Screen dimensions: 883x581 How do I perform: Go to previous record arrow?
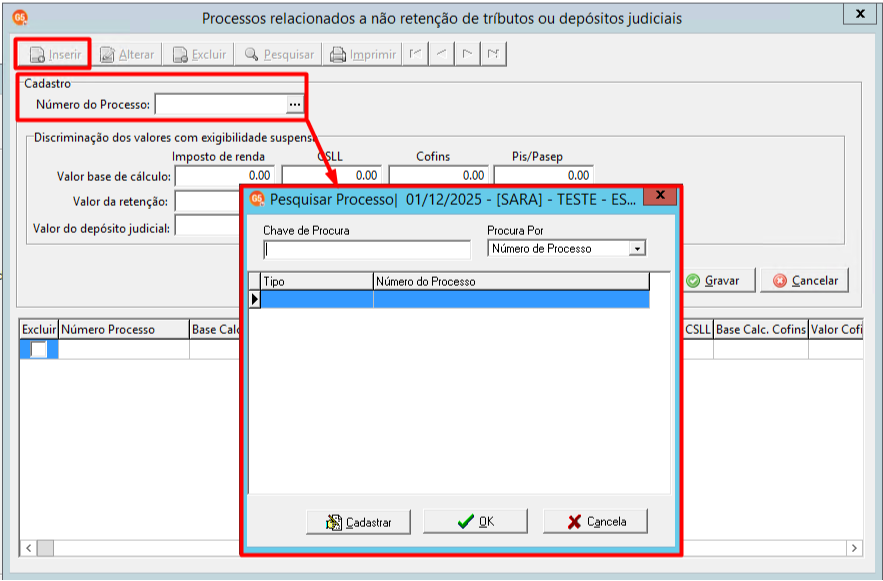tap(442, 54)
